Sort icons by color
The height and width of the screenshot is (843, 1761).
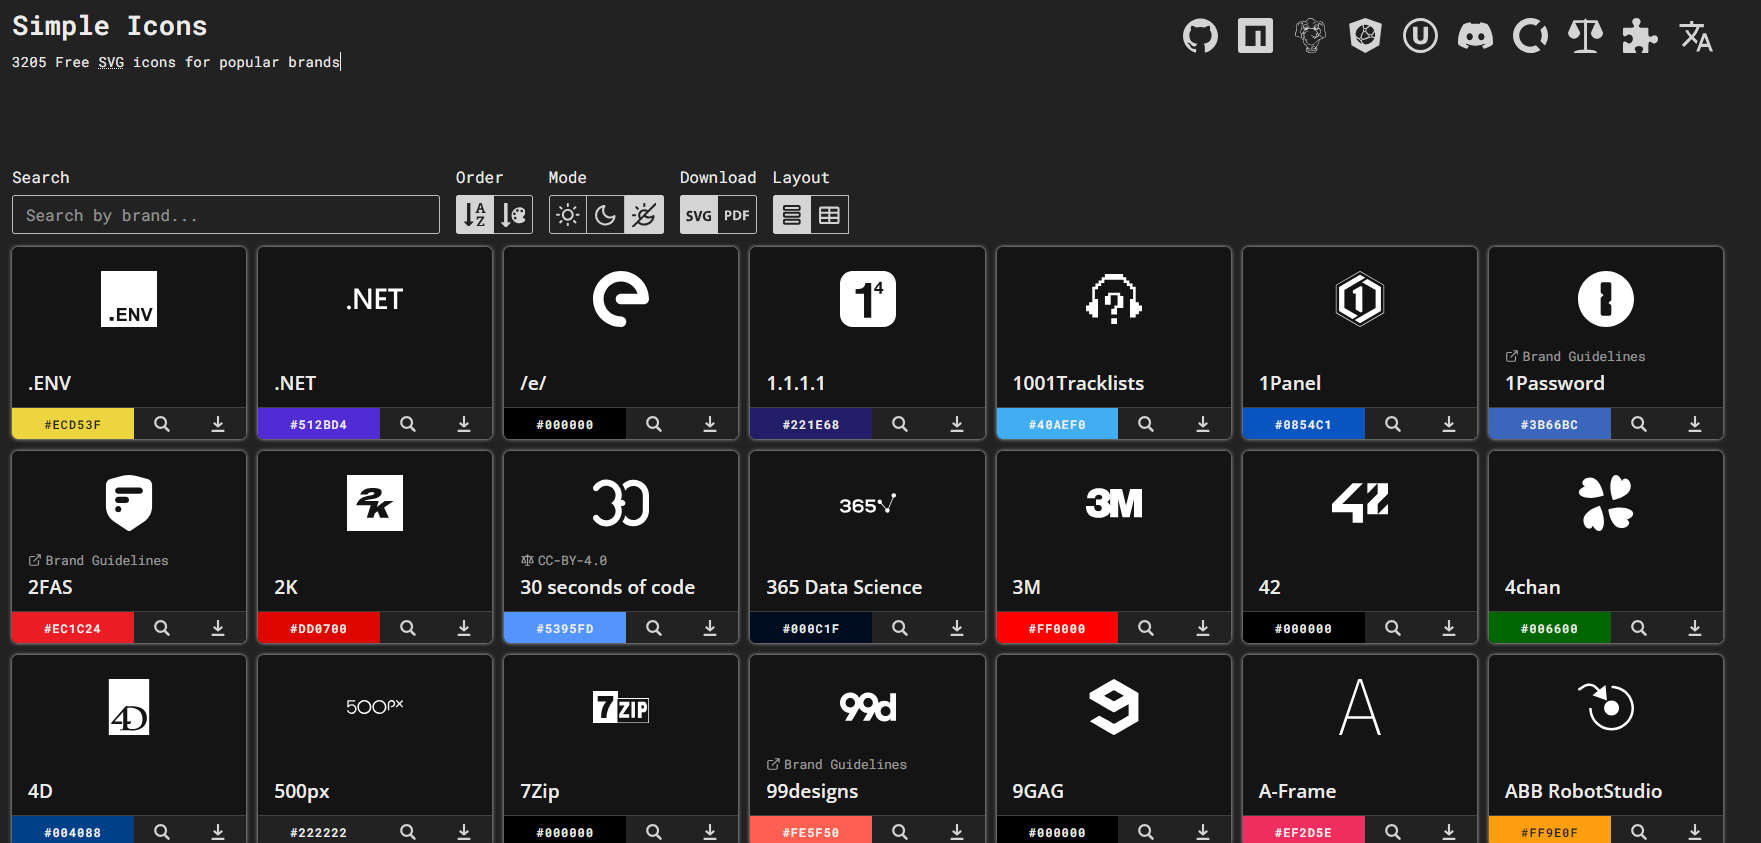(513, 215)
